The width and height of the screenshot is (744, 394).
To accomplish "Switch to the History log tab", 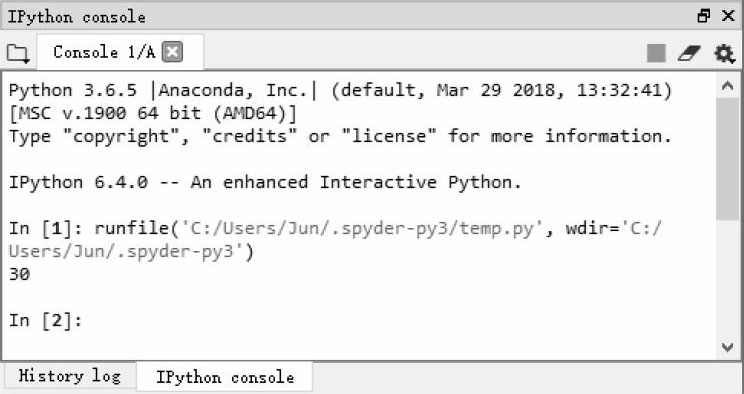I will [69, 377].
